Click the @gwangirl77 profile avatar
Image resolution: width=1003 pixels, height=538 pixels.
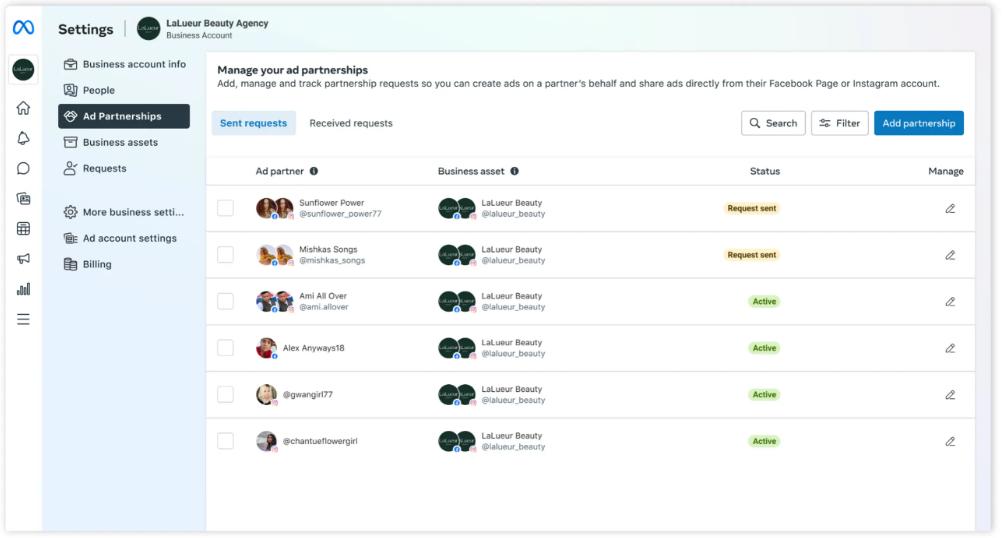[267, 395]
